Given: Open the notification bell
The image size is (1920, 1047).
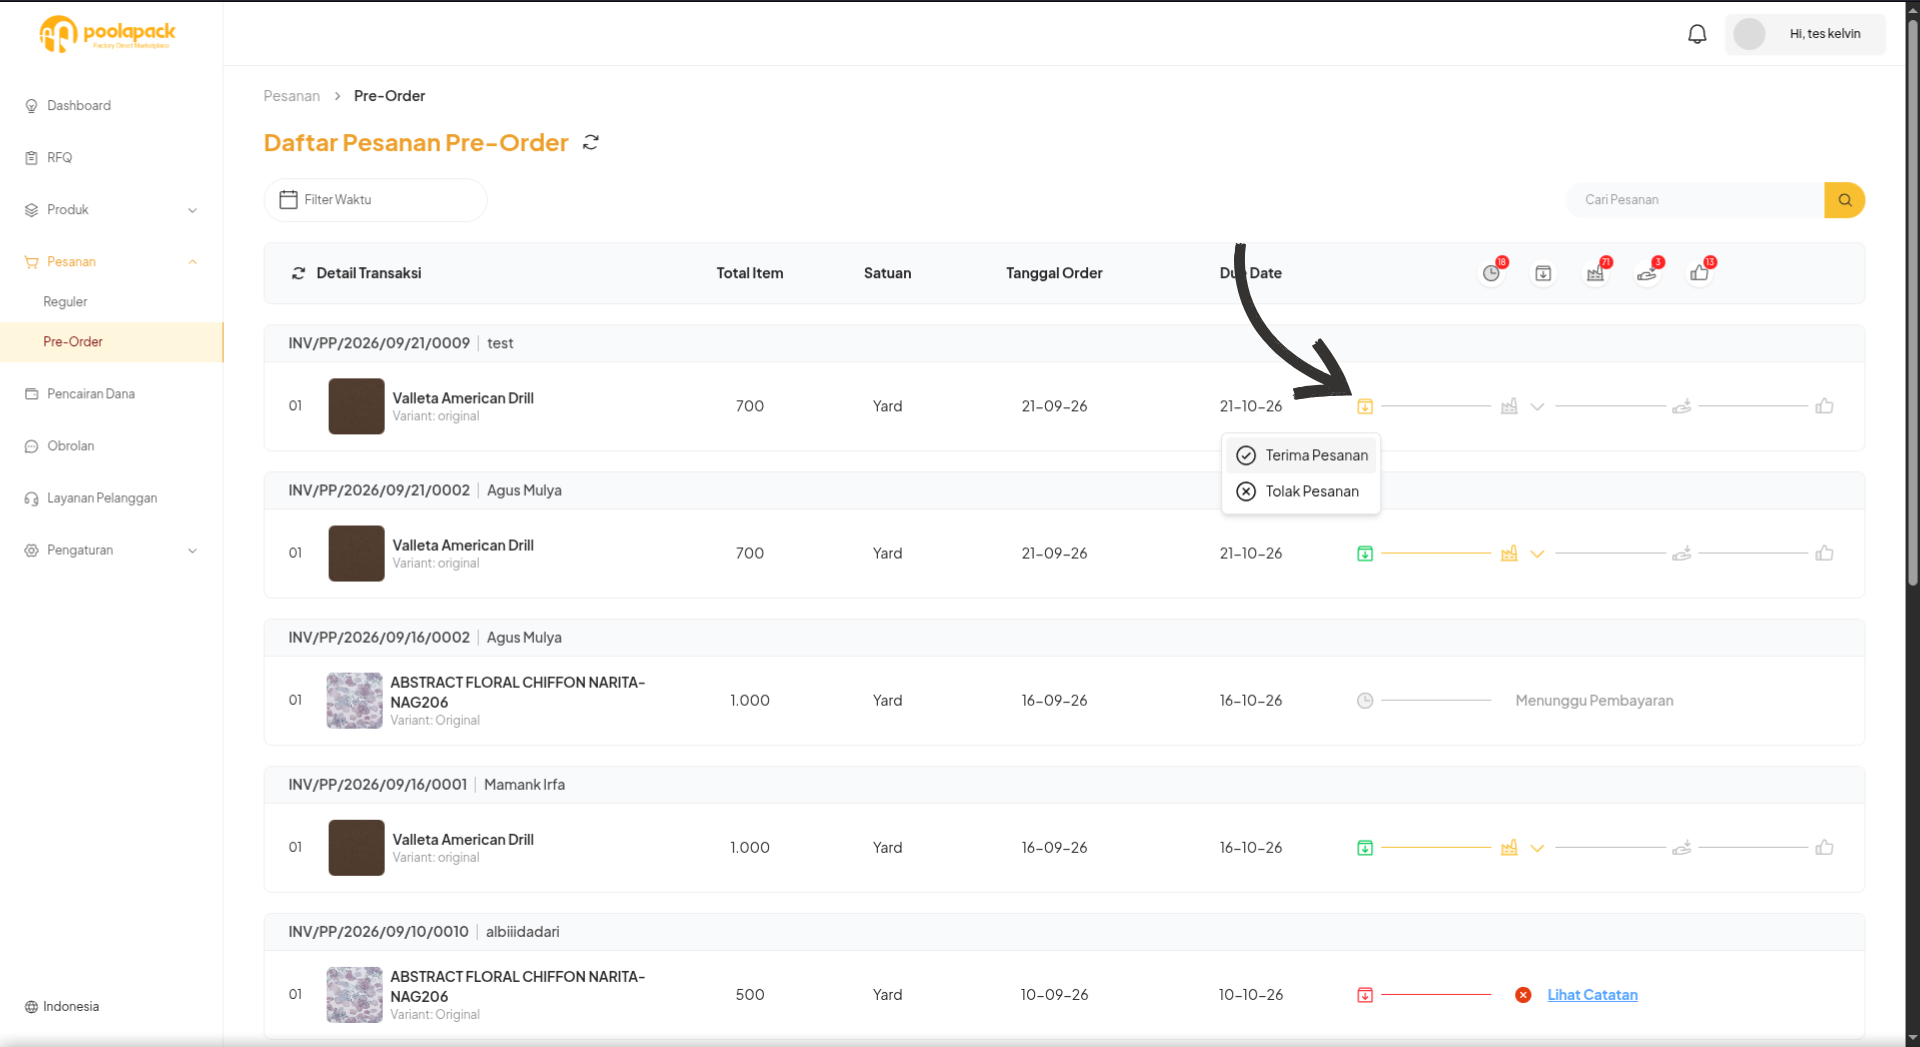Looking at the screenshot, I should click(1697, 34).
